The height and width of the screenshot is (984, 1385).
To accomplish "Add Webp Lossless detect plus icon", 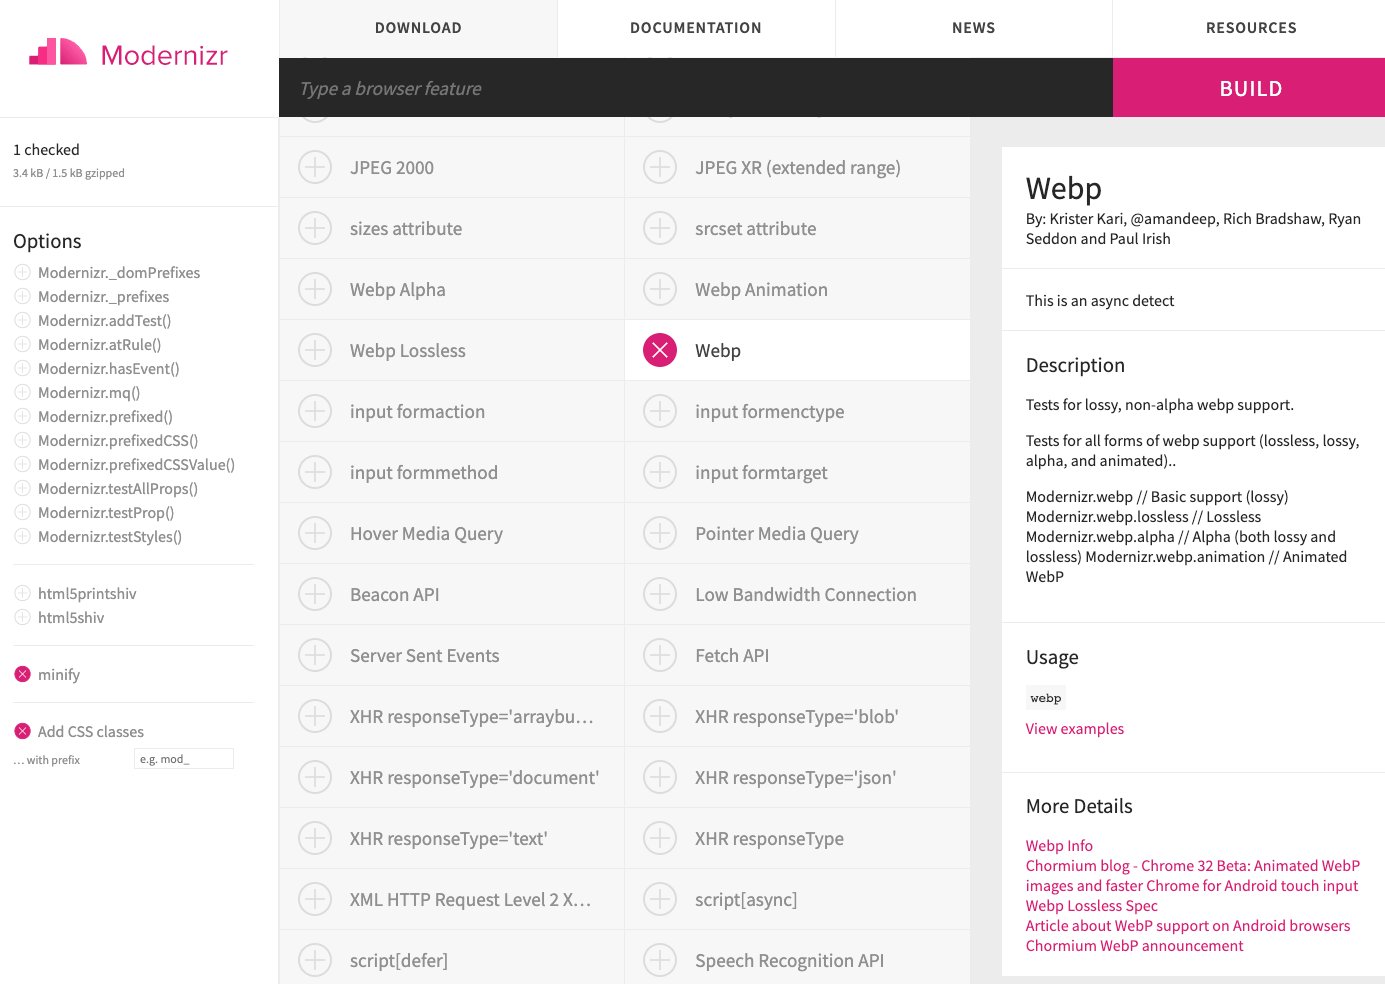I will [315, 350].
